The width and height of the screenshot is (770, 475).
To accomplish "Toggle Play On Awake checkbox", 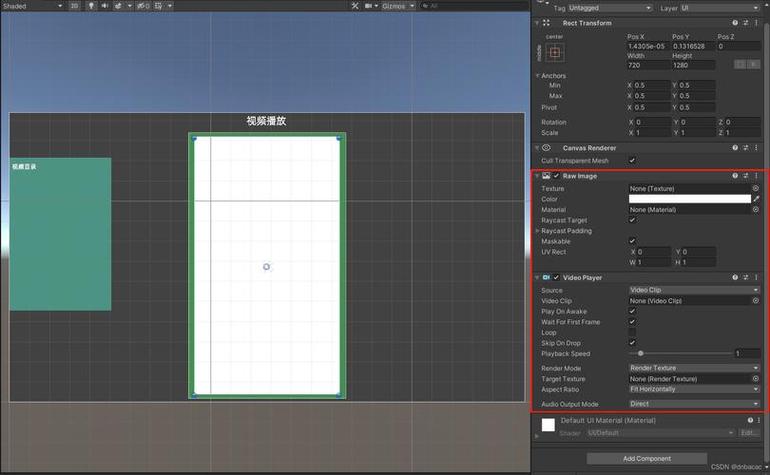I will 632,311.
